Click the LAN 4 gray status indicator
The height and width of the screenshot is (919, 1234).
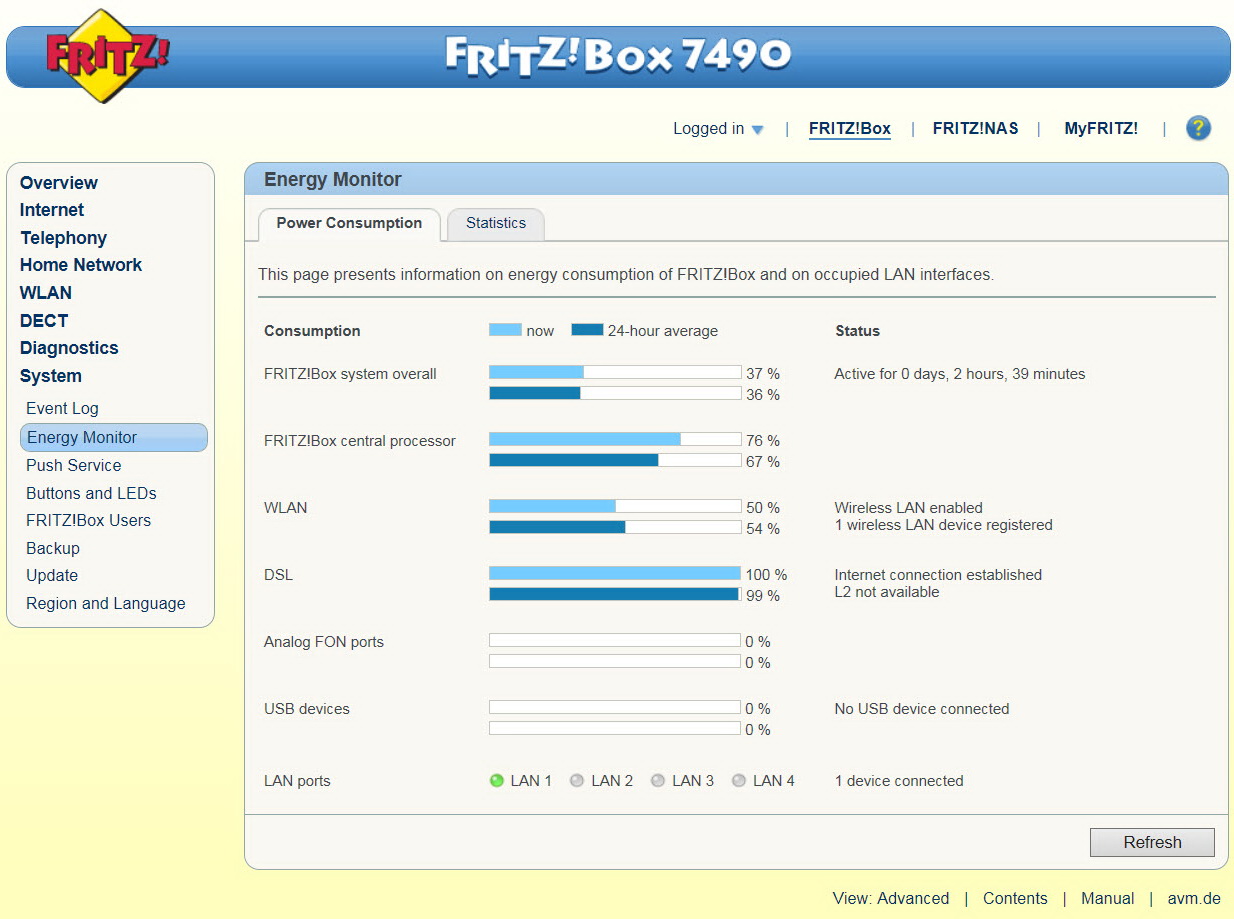click(x=739, y=781)
